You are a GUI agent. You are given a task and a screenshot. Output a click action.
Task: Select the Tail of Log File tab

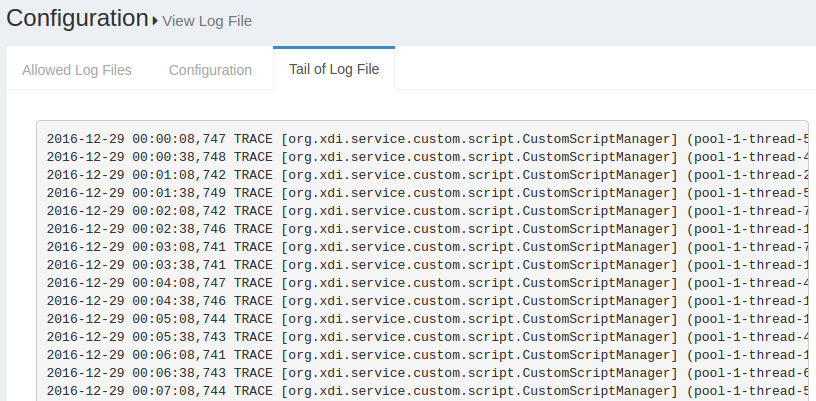[334, 70]
